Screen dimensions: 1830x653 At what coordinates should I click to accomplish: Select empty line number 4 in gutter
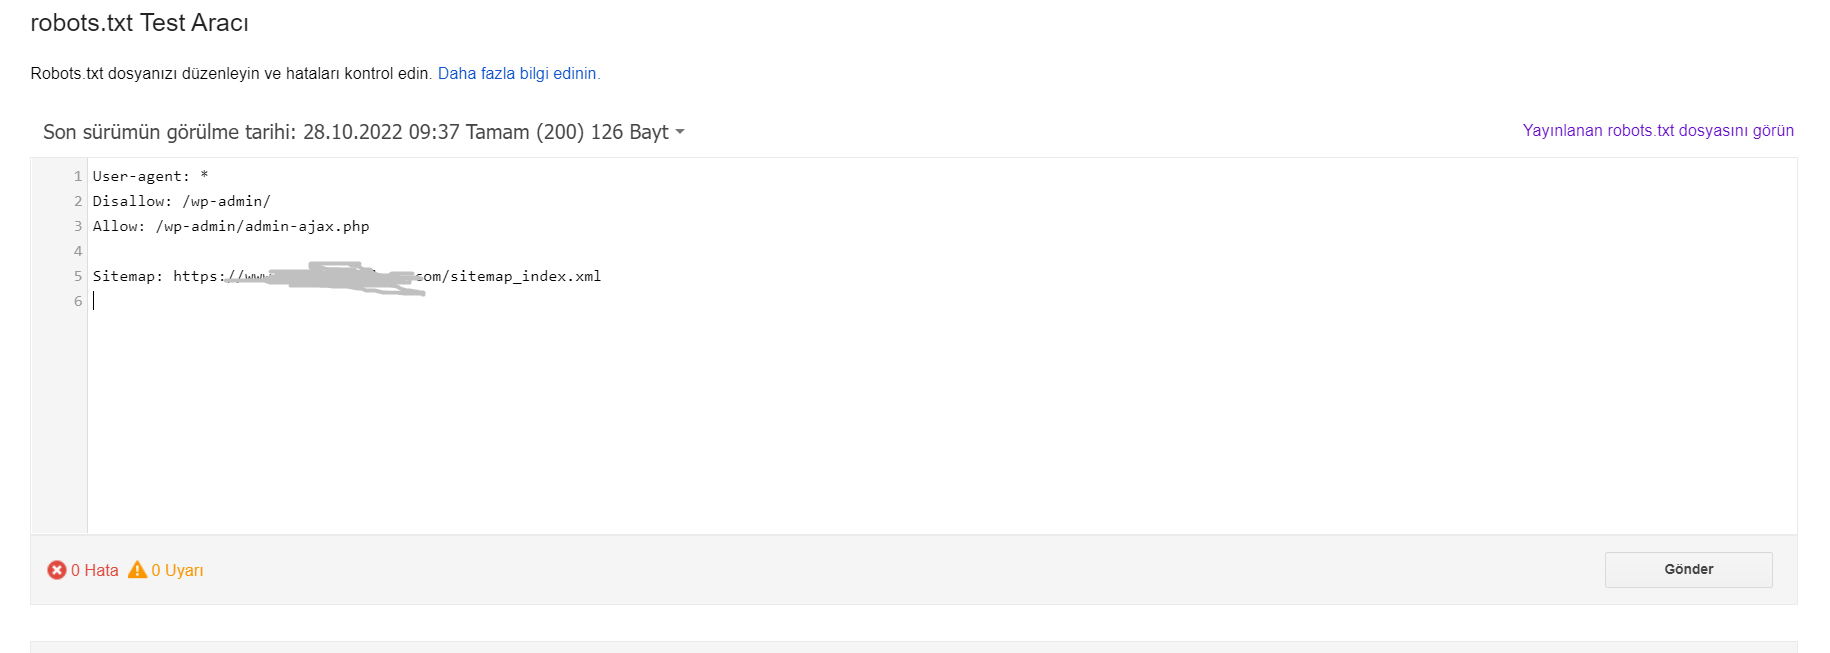tap(78, 251)
